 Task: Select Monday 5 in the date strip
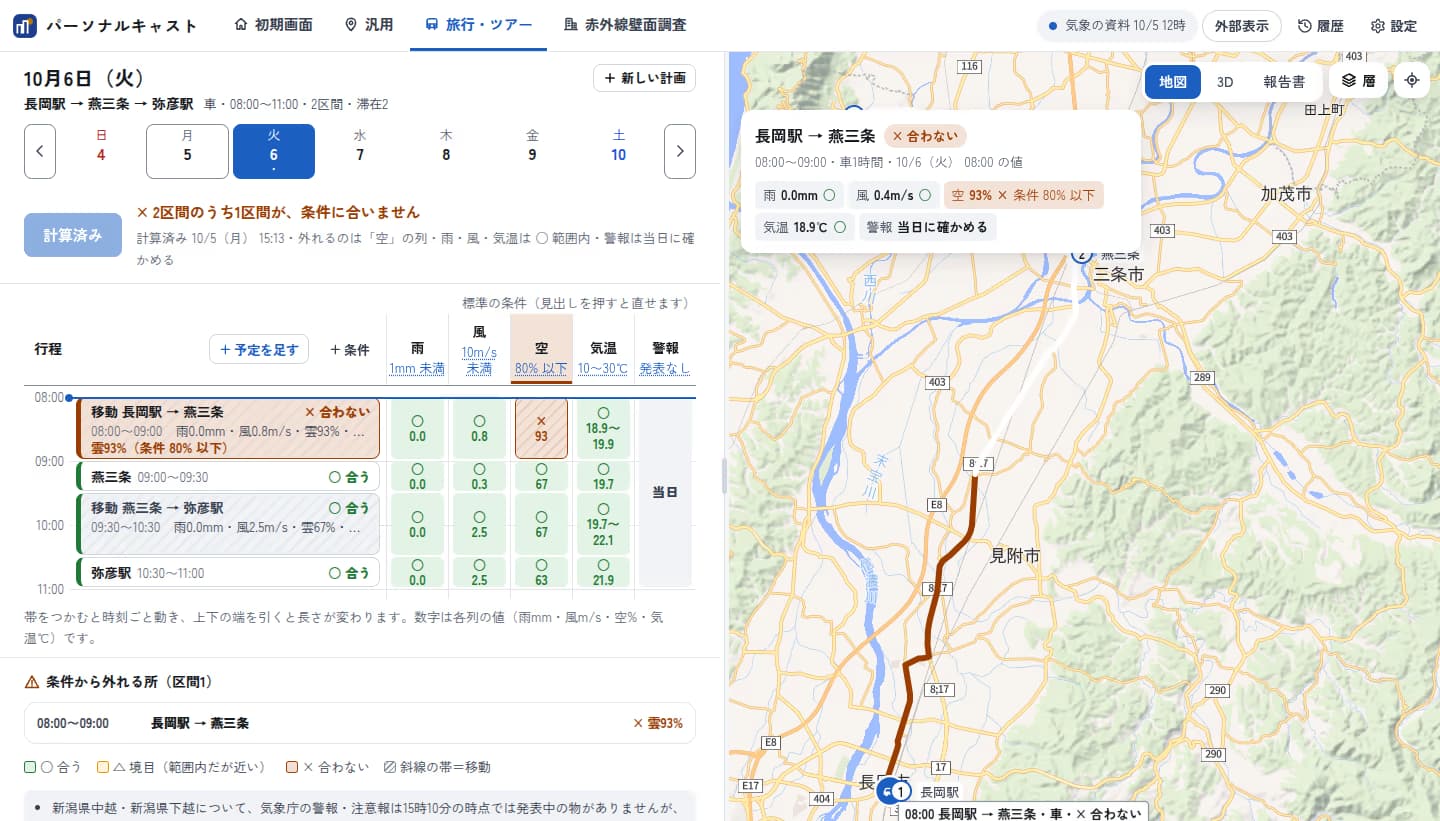pyautogui.click(x=187, y=151)
